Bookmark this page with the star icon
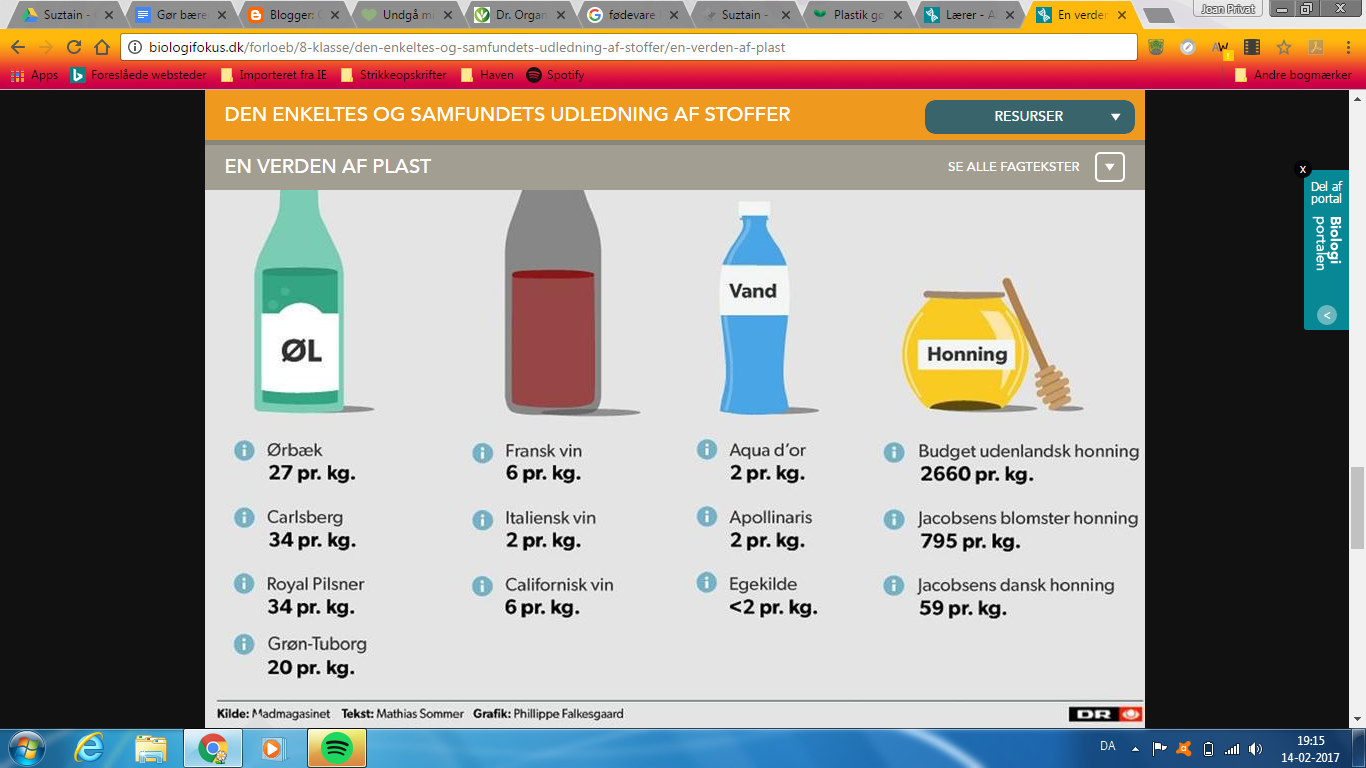Image resolution: width=1366 pixels, height=768 pixels. point(1284,47)
